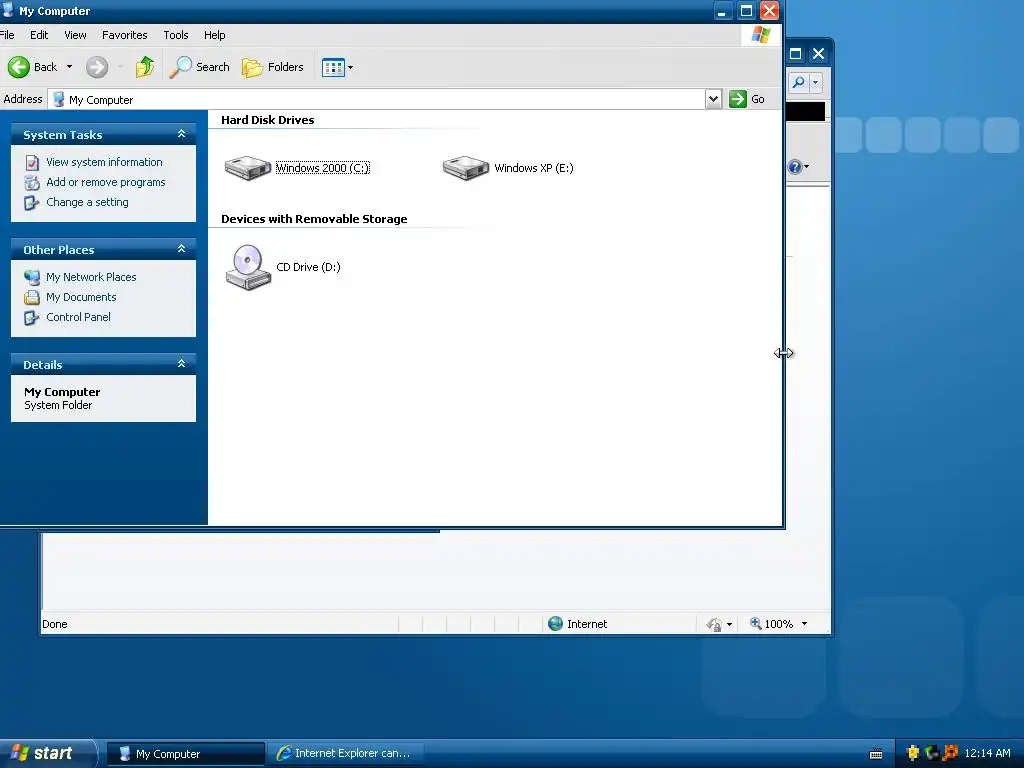Open My Documents link
Screen dimensions: 1024x768
[81, 297]
